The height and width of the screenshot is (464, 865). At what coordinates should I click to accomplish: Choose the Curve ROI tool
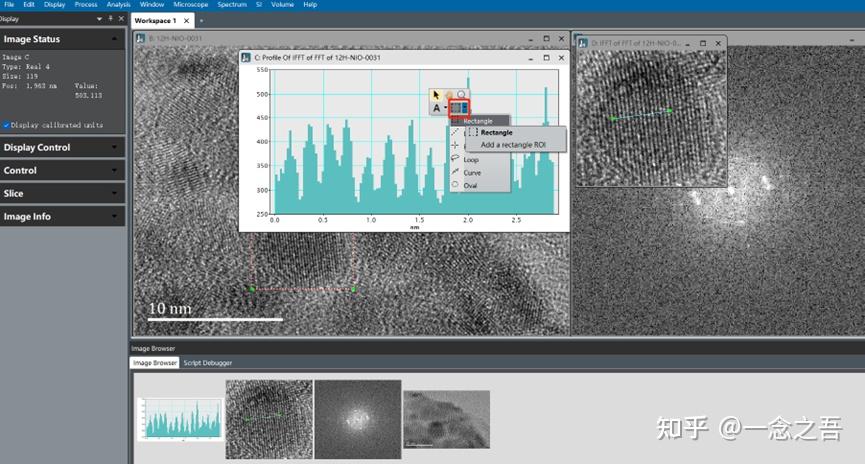coord(472,172)
